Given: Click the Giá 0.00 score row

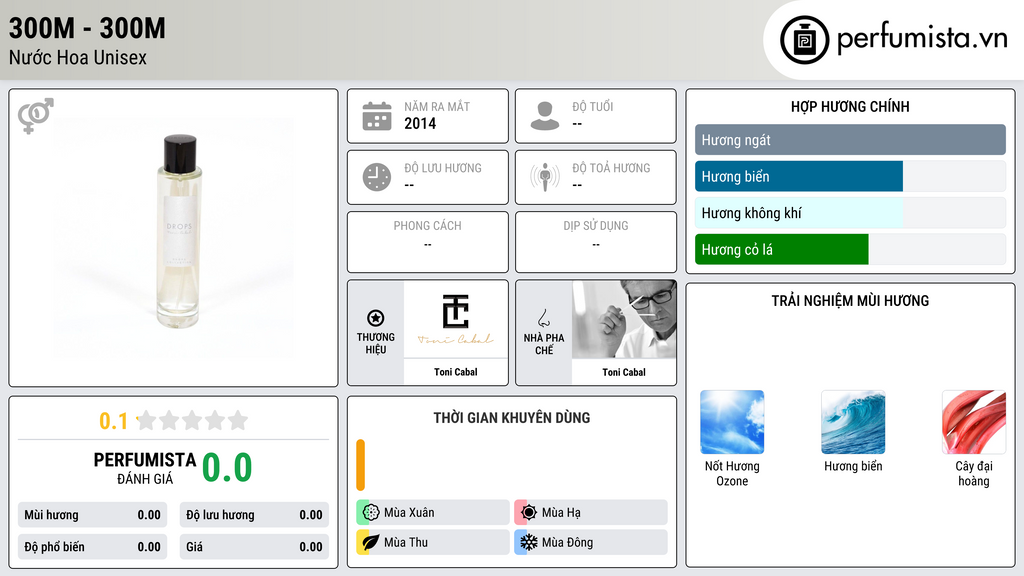Looking at the screenshot, I should (254, 547).
